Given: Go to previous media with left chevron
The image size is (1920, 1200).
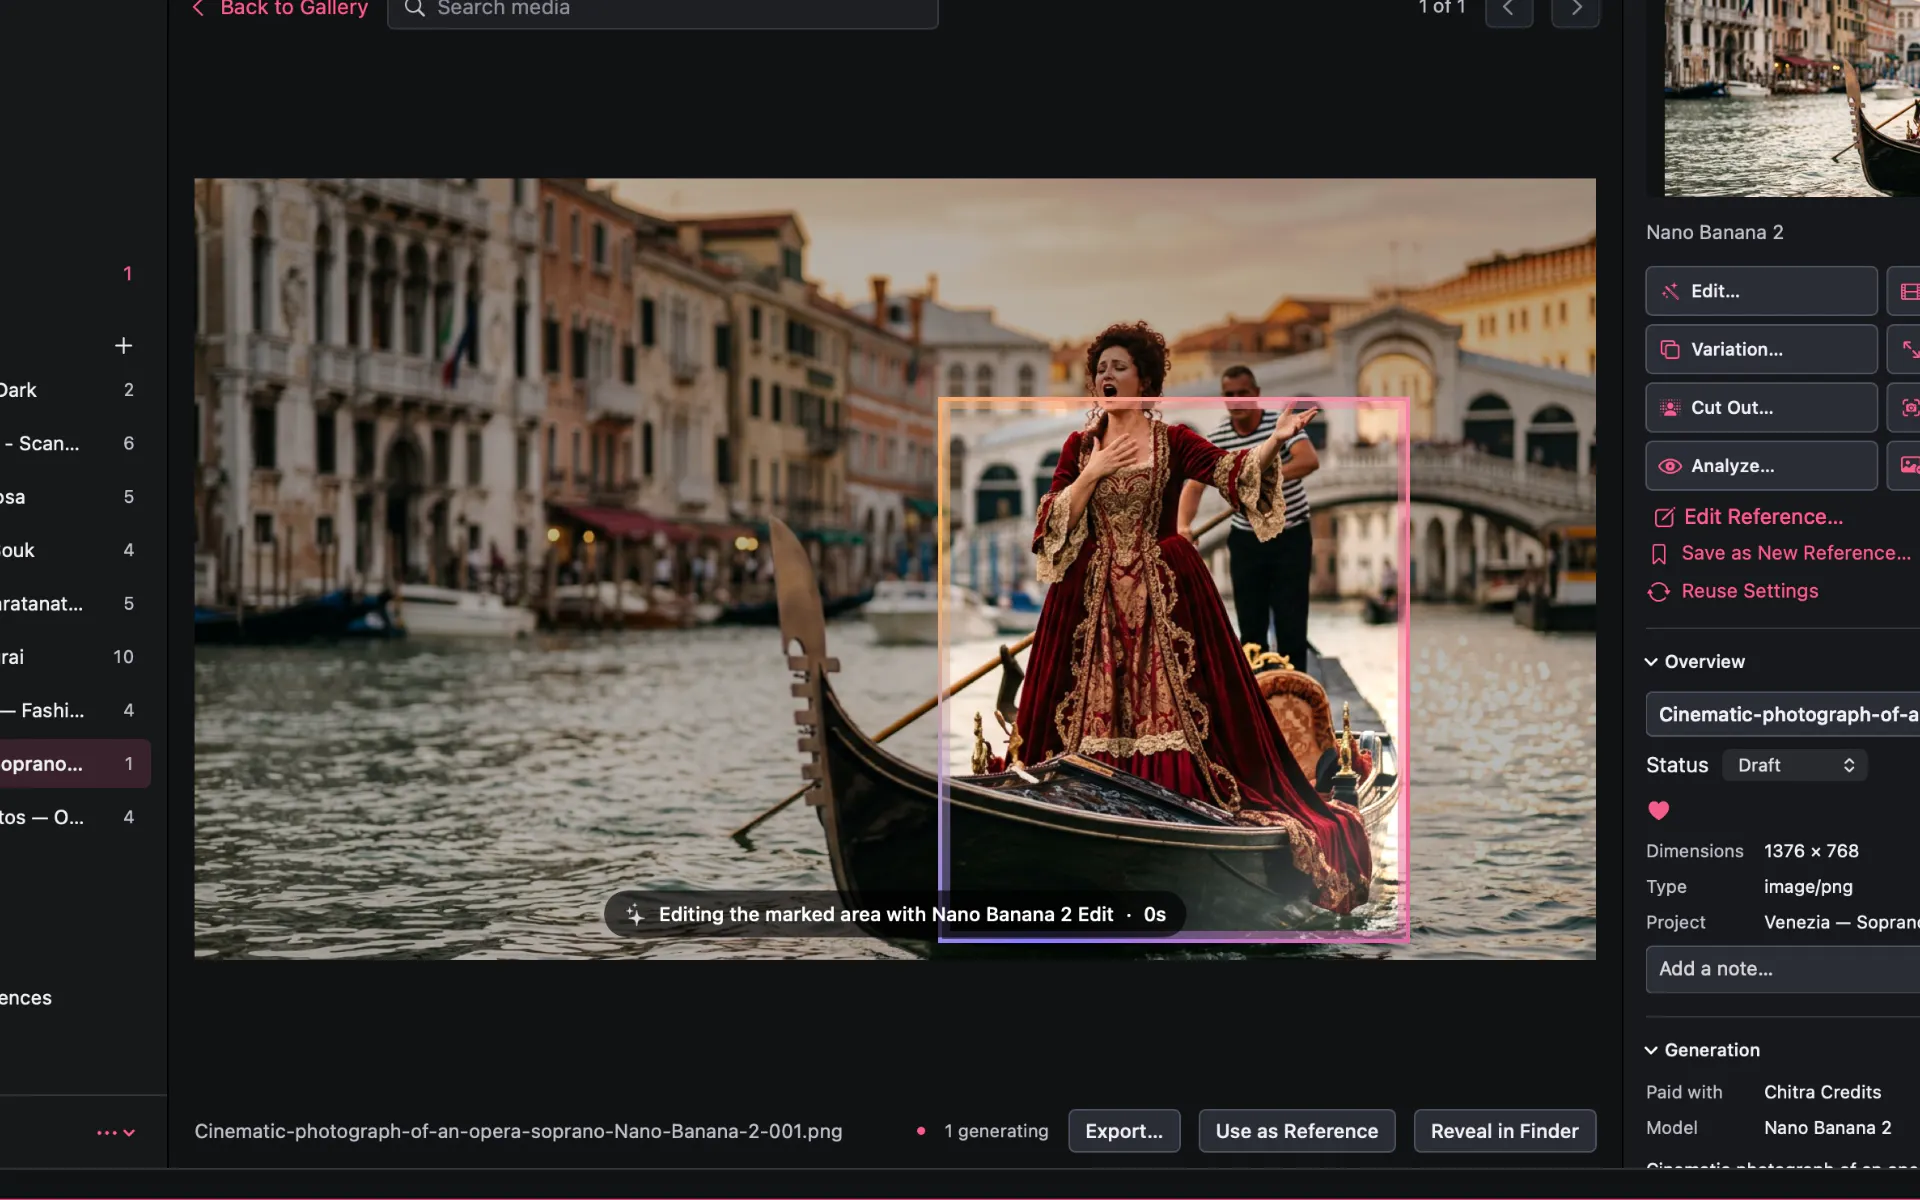Looking at the screenshot, I should (1509, 10).
